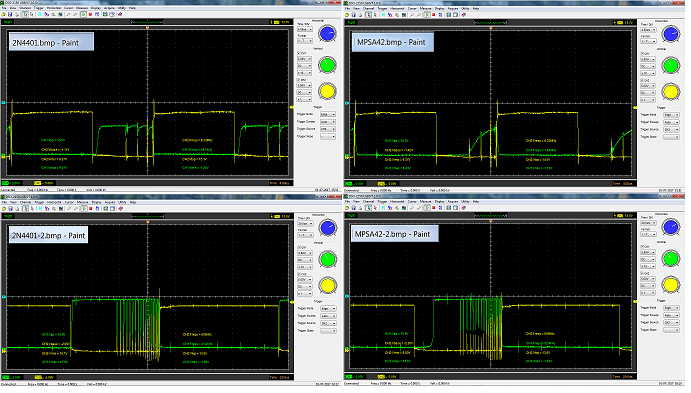Click the red Stop icon in MPSA42-2 window
This screenshot has width=691, height=393.
tap(434, 208)
